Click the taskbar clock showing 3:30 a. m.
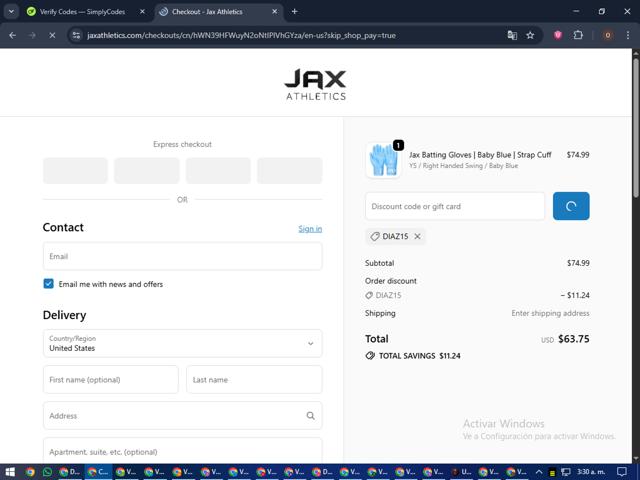The height and width of the screenshot is (480, 640). pyautogui.click(x=591, y=472)
